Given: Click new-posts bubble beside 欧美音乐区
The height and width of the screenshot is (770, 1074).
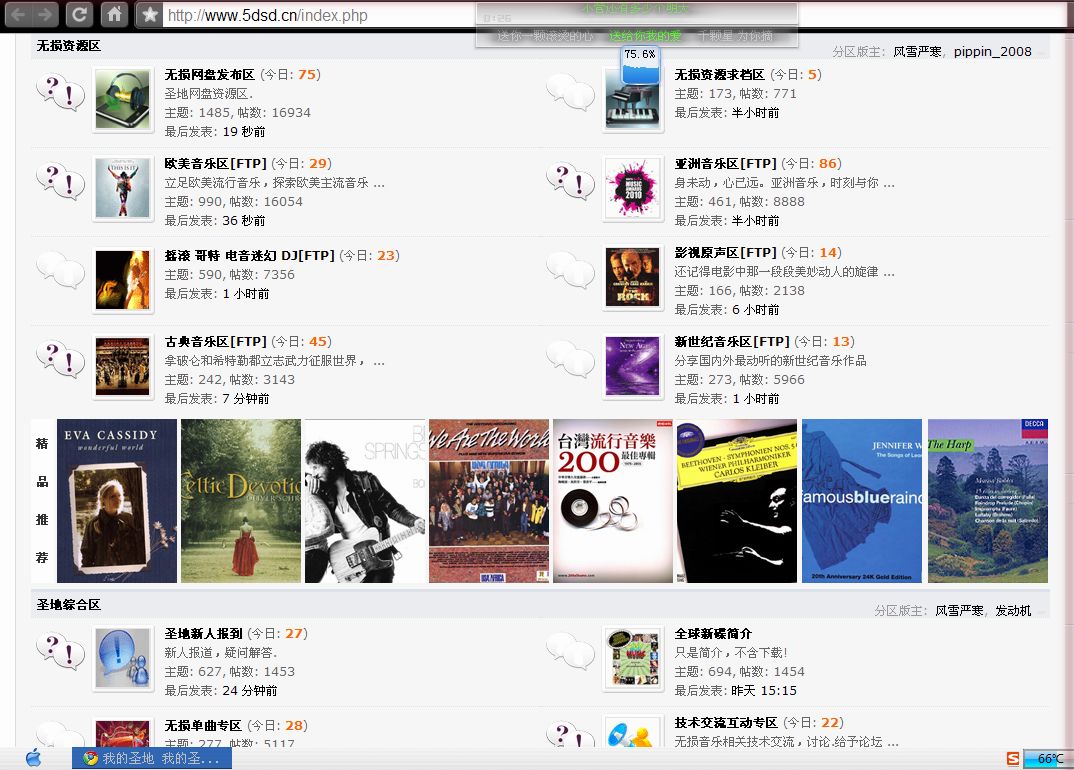Looking at the screenshot, I should point(60,181).
